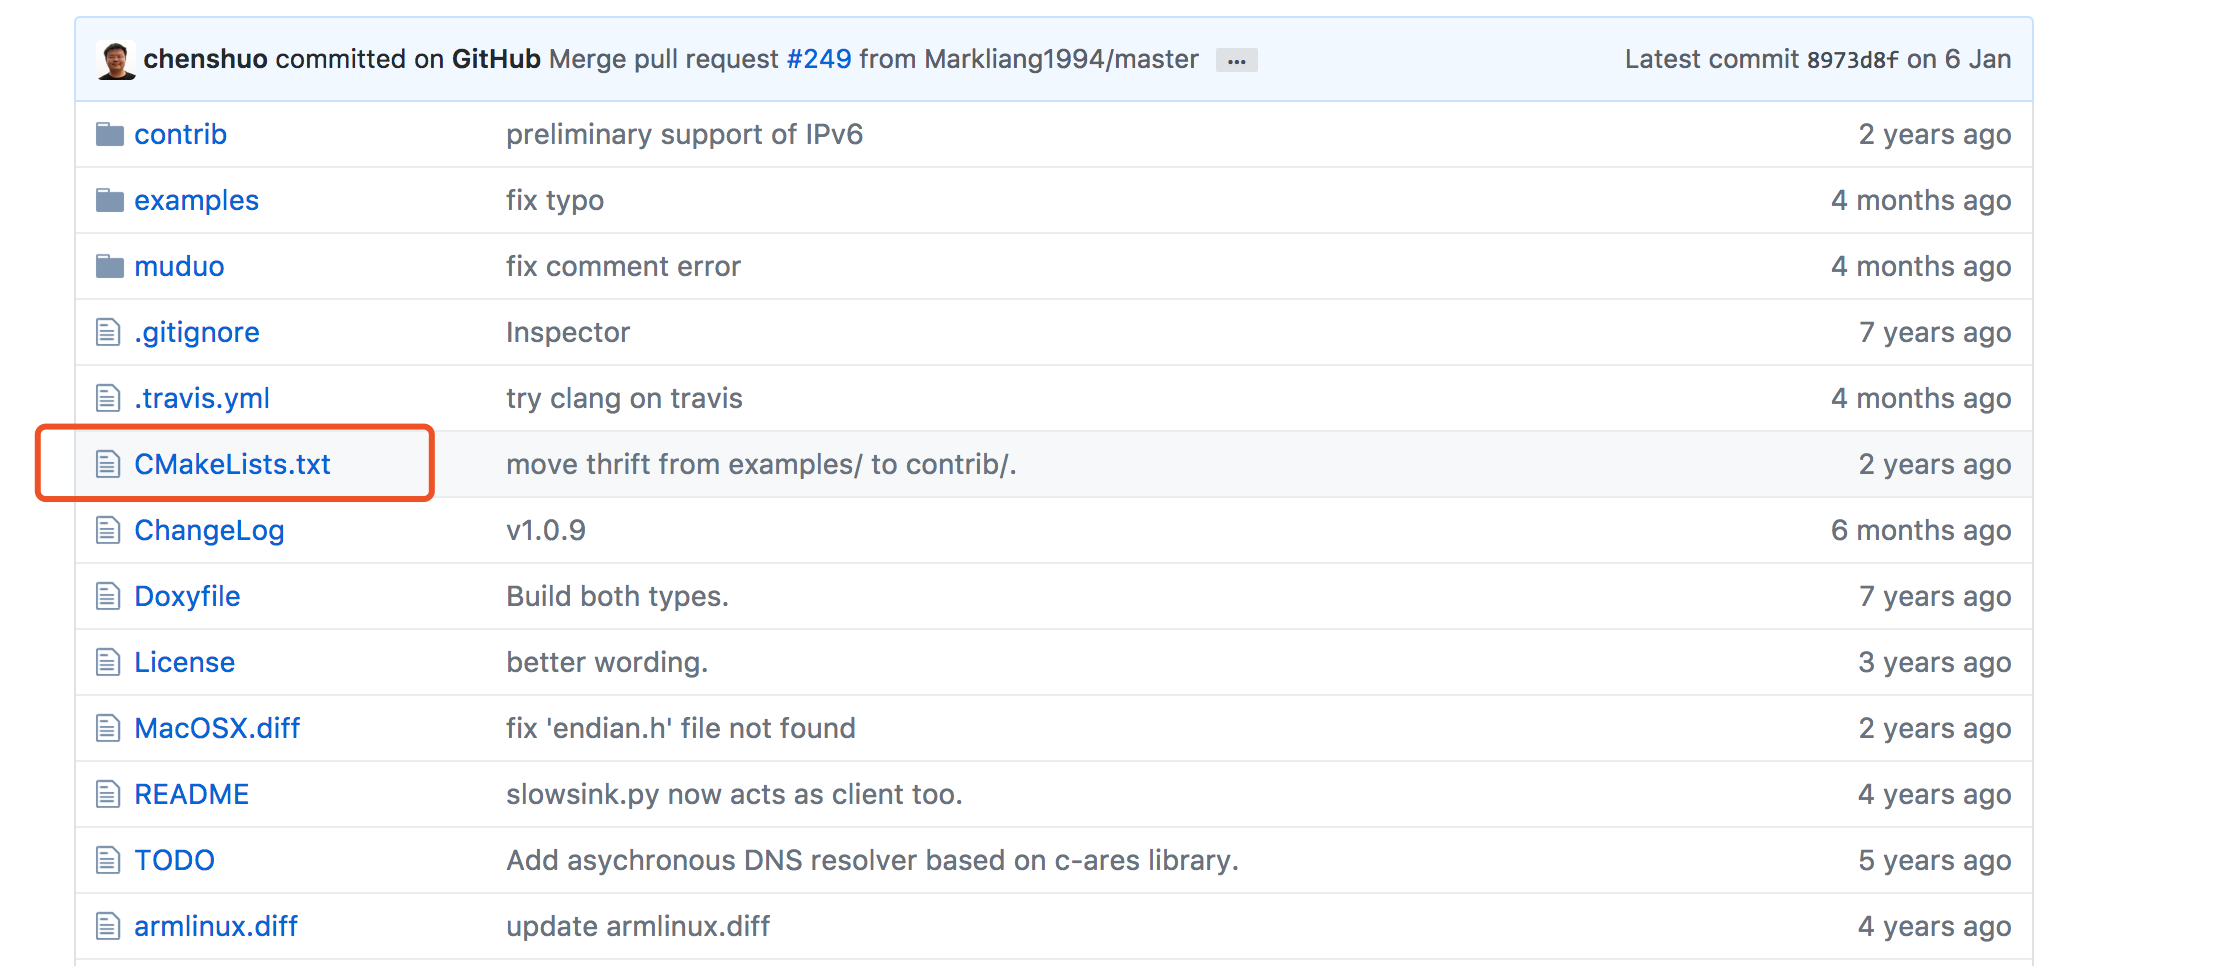Click the README file icon

point(108,794)
